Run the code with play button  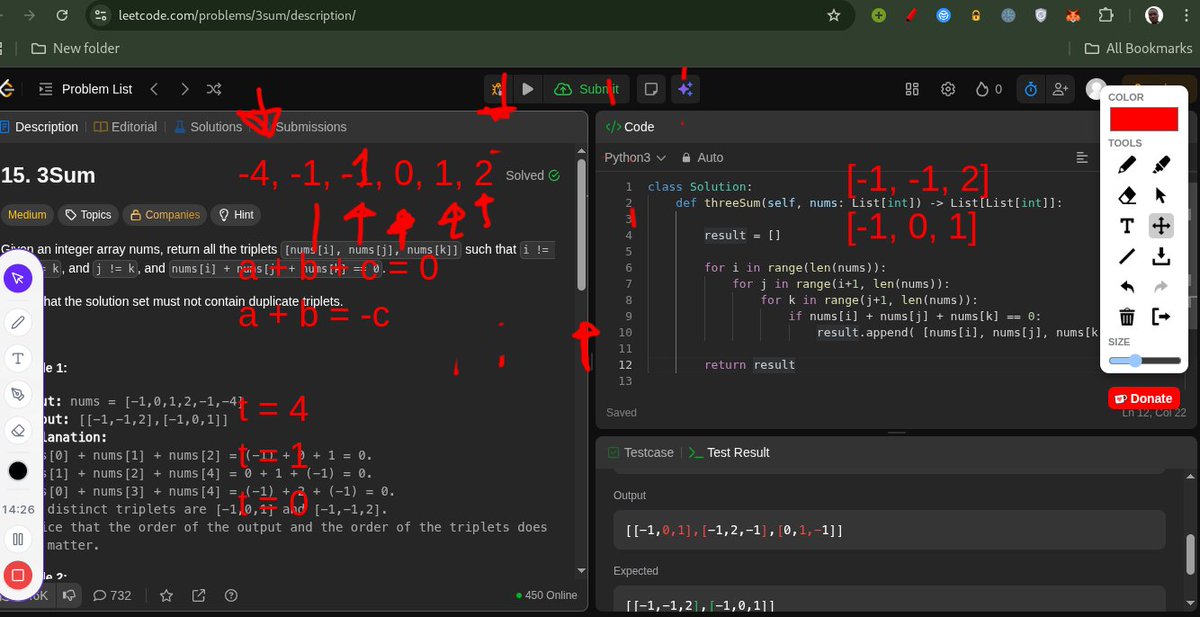[x=528, y=89]
